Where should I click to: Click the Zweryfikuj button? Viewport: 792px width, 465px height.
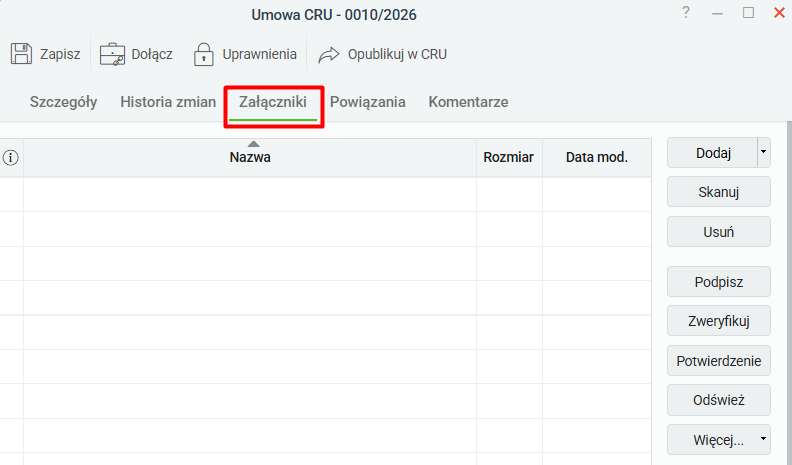pyautogui.click(x=719, y=321)
